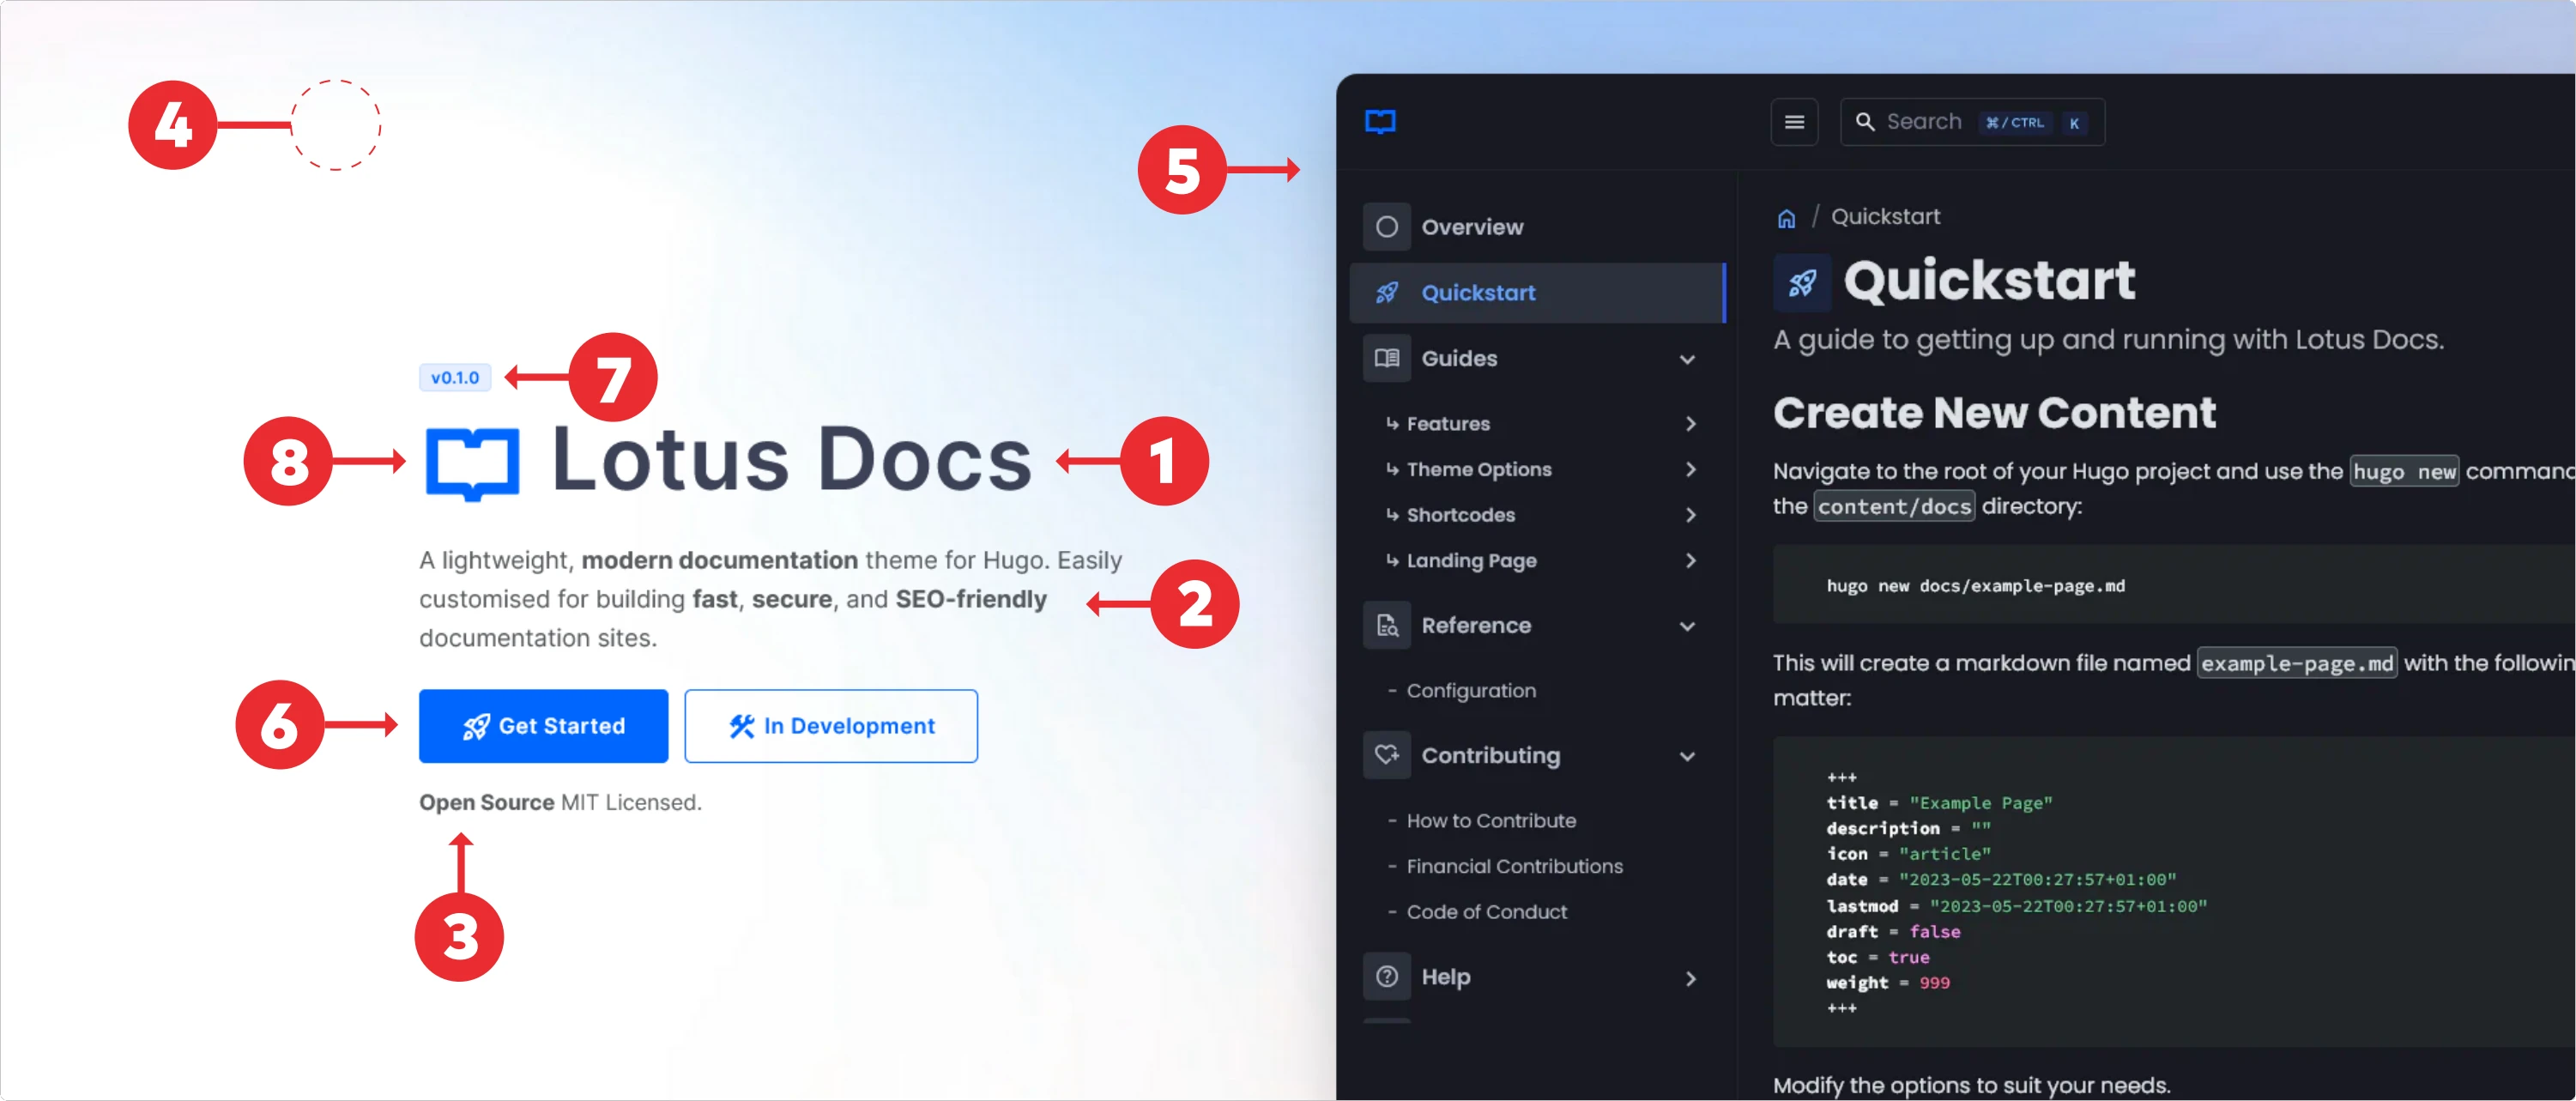The image size is (2576, 1101).
Task: Click the 'content/docs' inline code
Action: tap(1894, 507)
